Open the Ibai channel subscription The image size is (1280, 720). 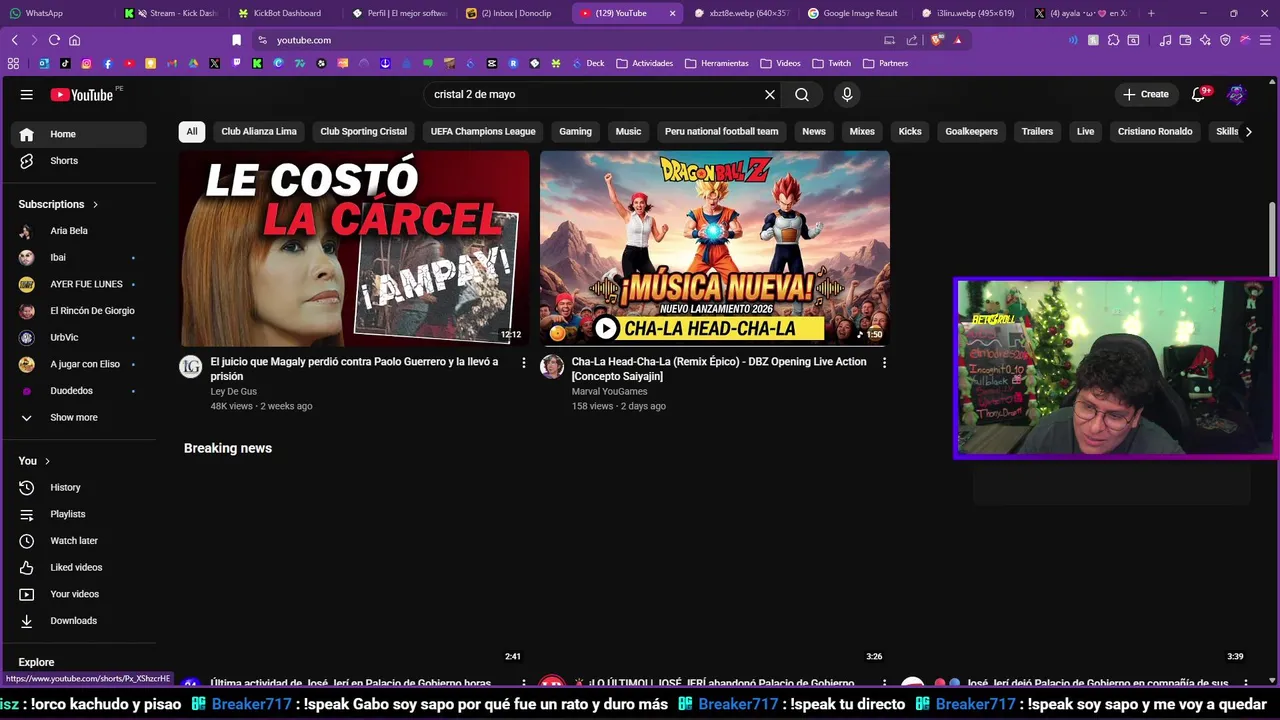[79, 257]
